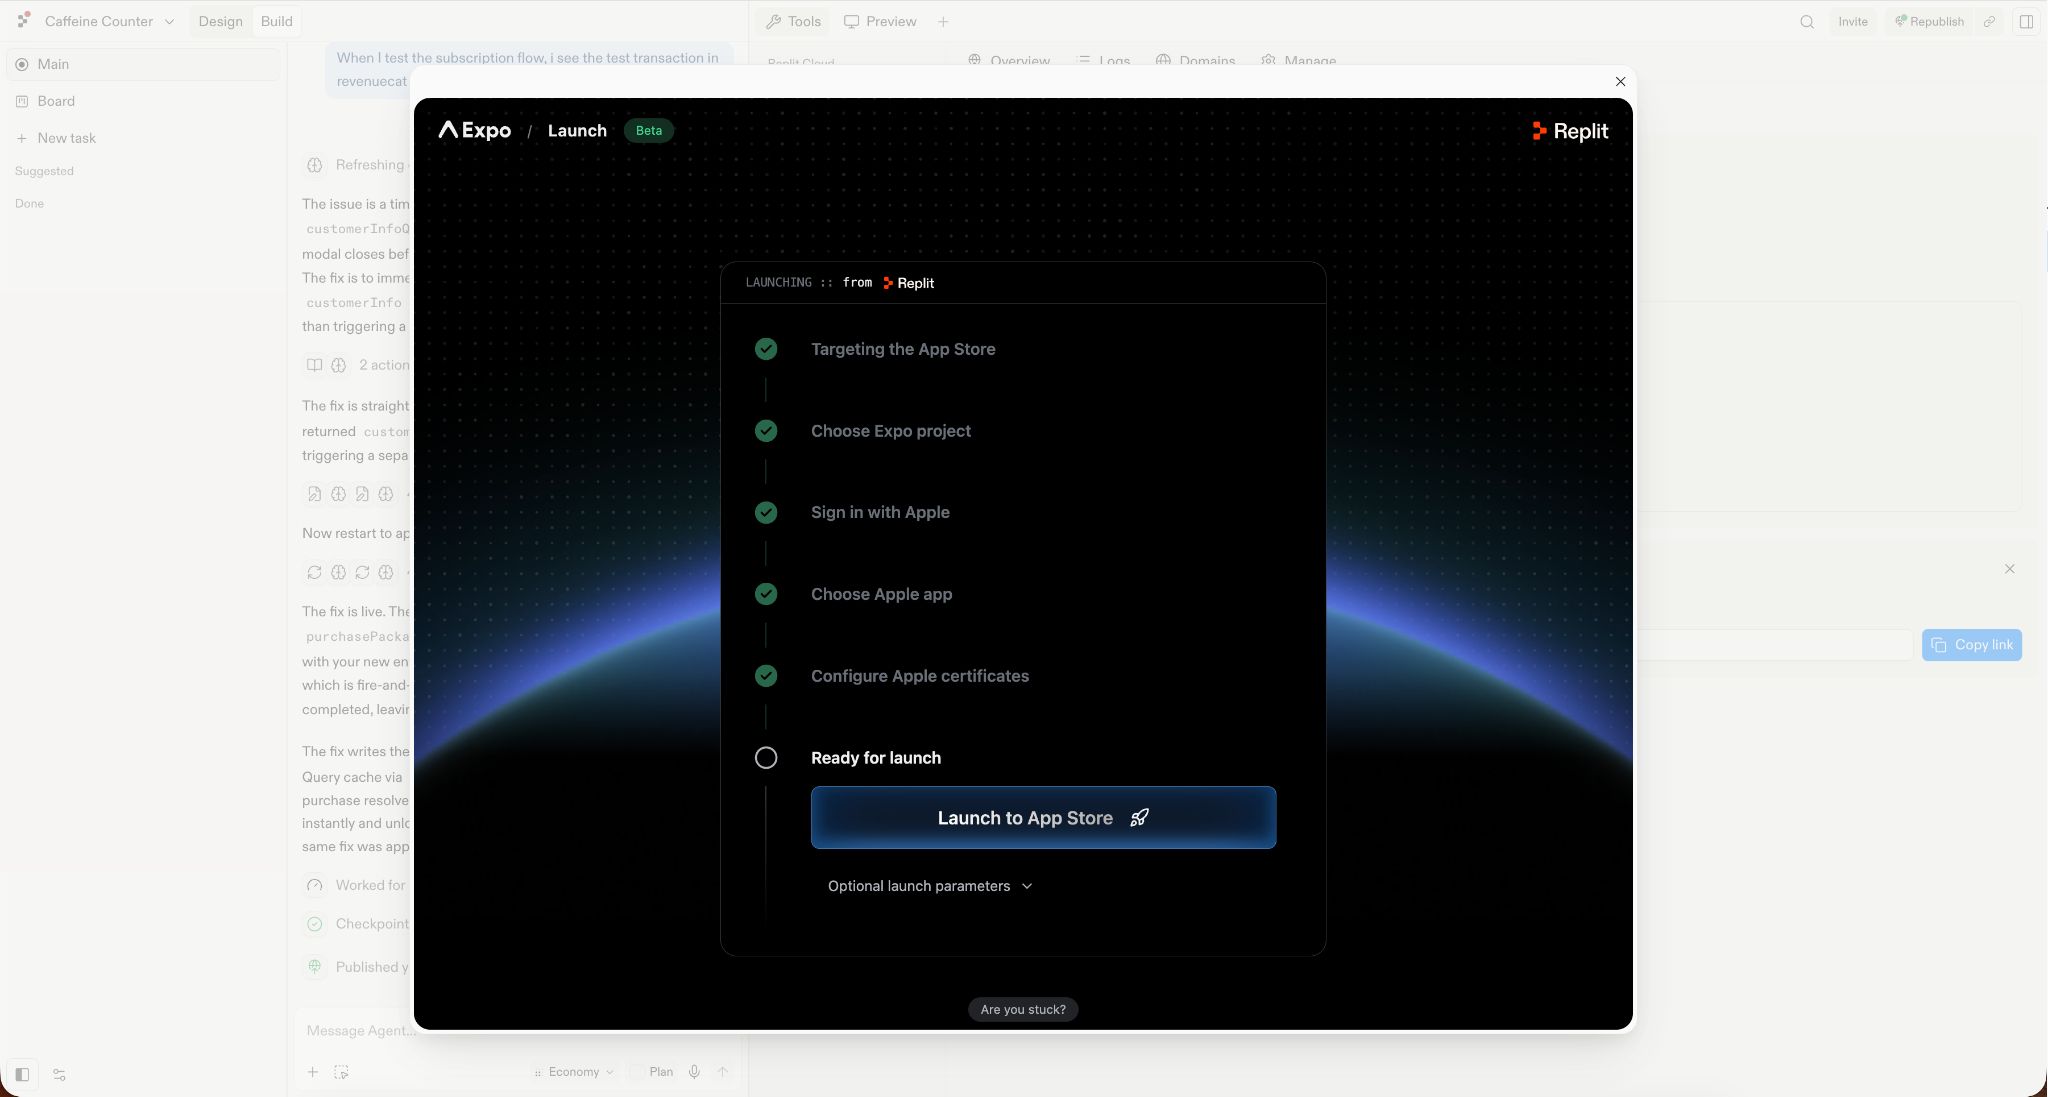2048x1097 pixels.
Task: Click the element selector icon below message box
Action: 341,1072
